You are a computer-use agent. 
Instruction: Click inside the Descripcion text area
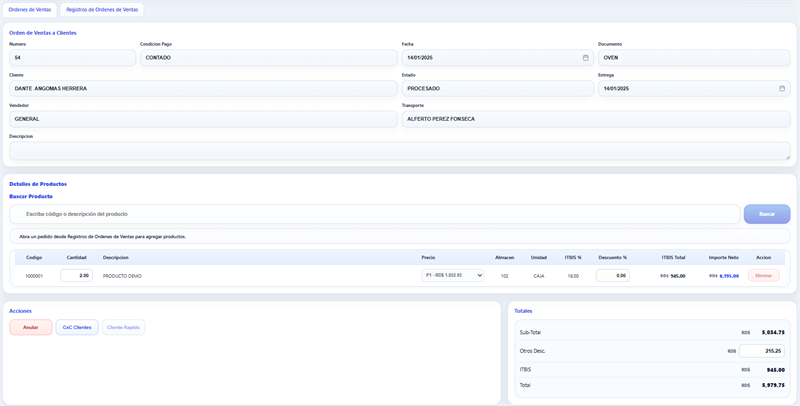tap(399, 151)
